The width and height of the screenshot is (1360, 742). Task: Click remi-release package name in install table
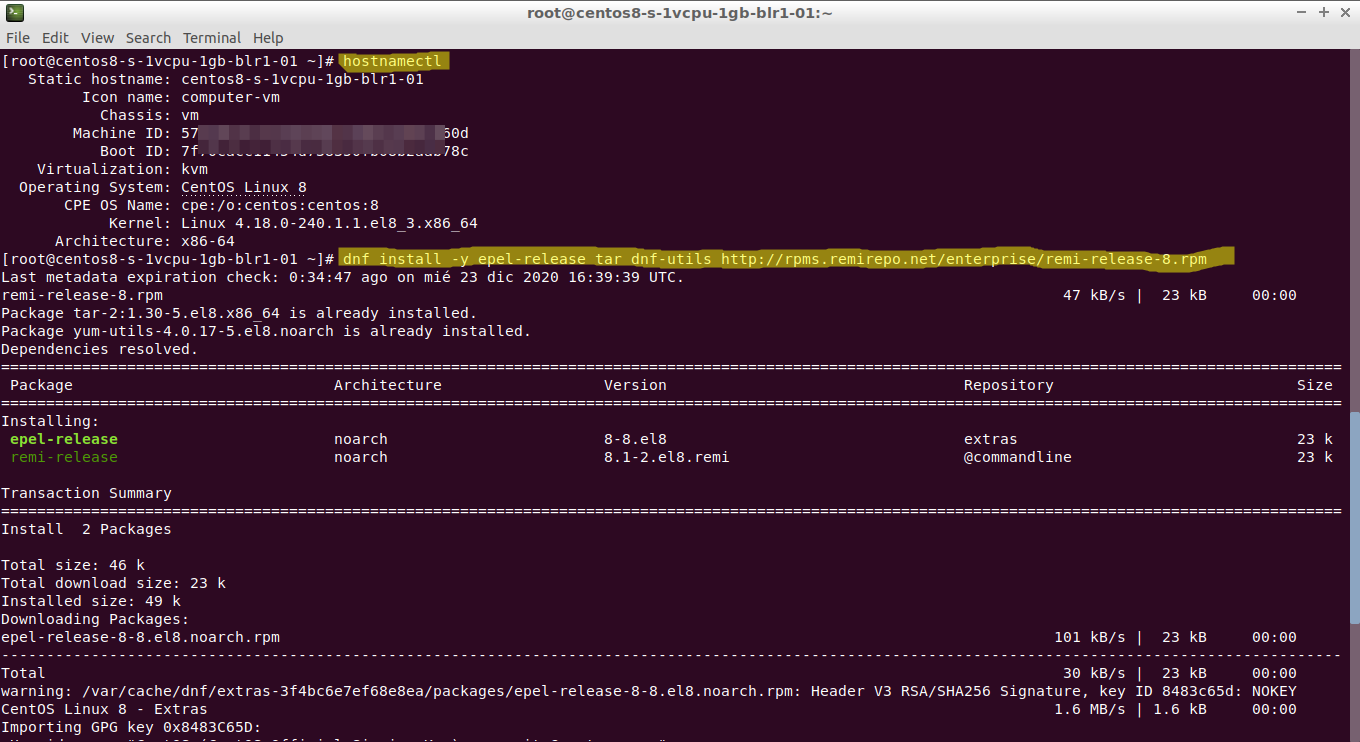coord(64,457)
